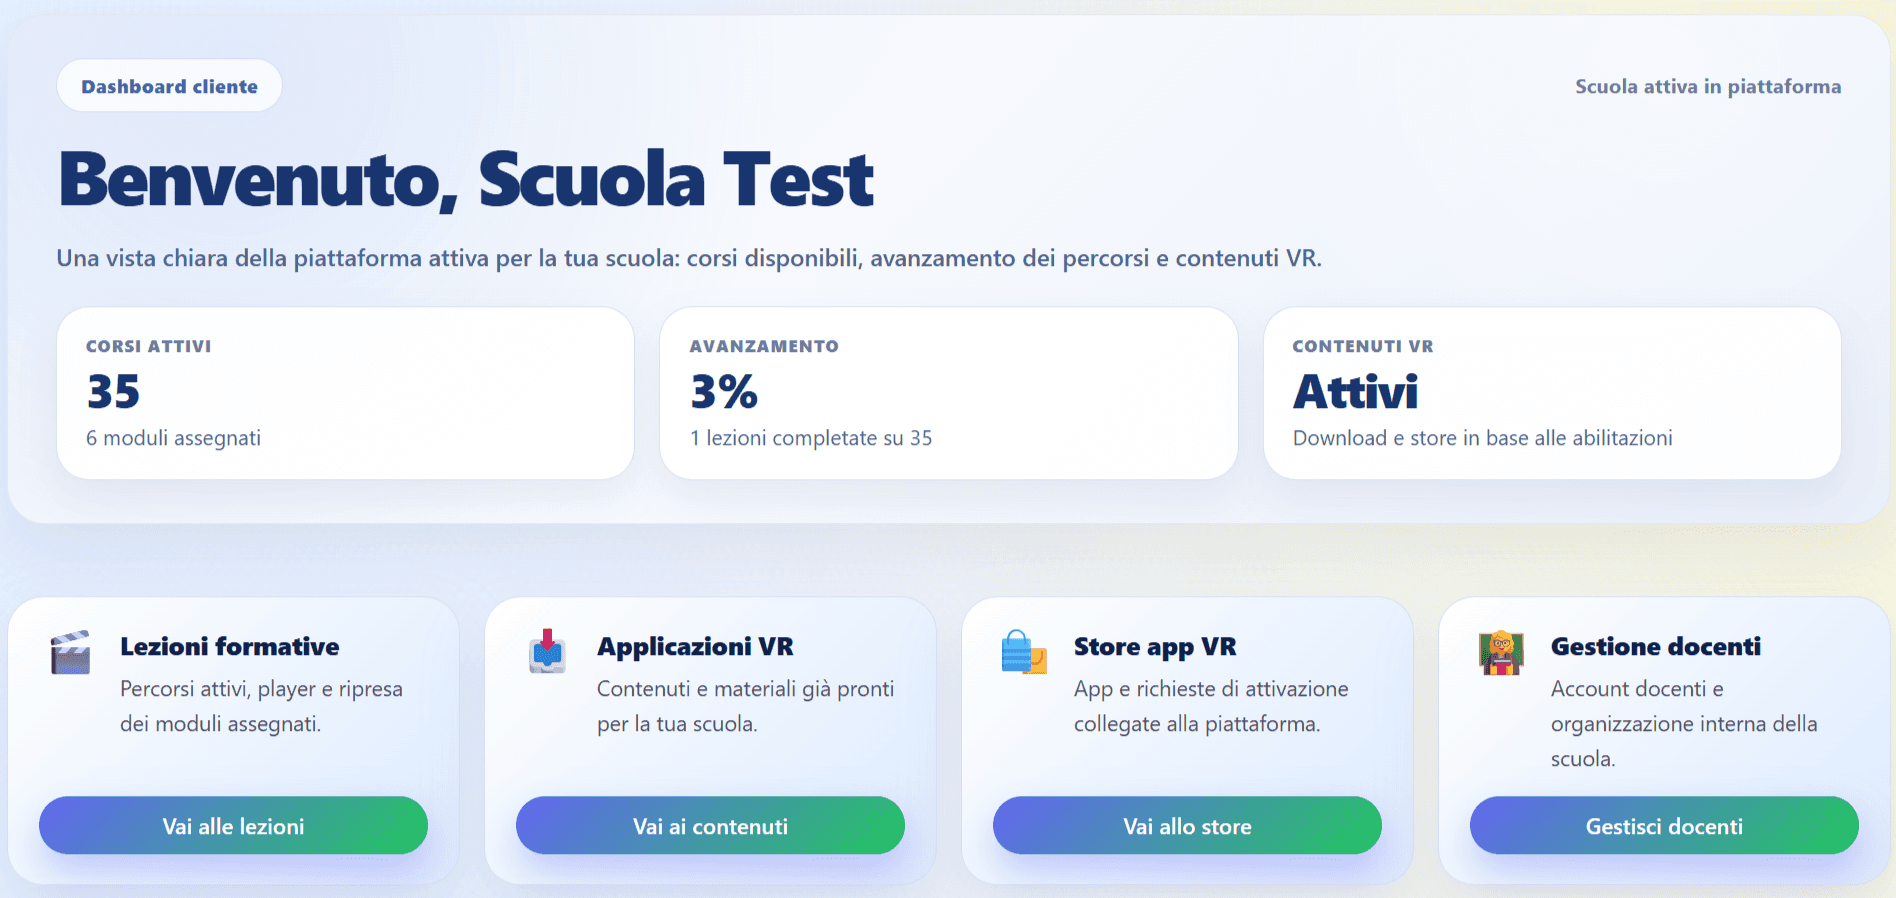The width and height of the screenshot is (1896, 898).
Task: Click the 6 moduli assegnati text
Action: (x=172, y=437)
